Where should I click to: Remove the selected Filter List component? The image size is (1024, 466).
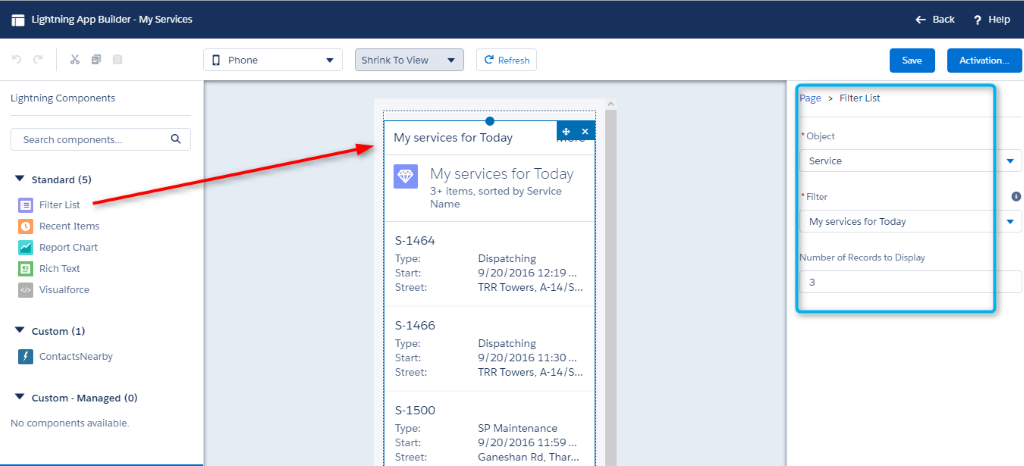point(585,131)
